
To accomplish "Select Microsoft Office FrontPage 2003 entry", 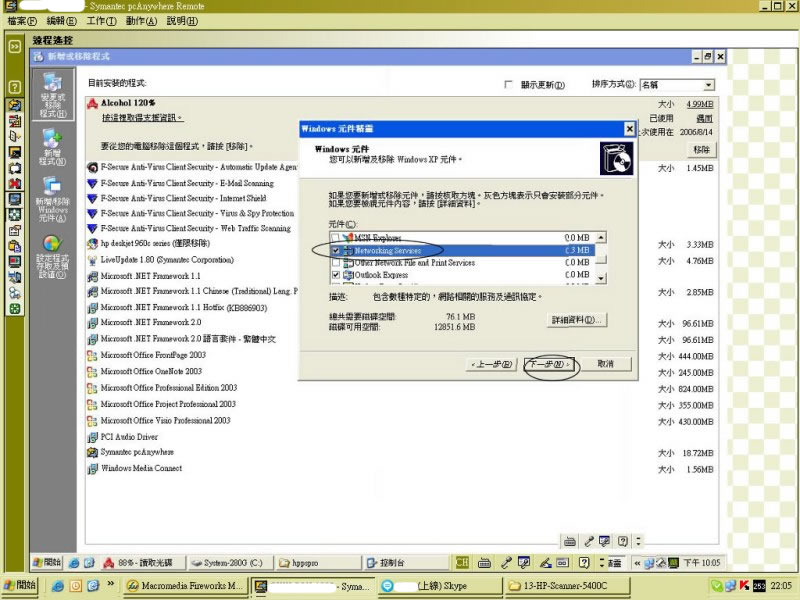I will pyautogui.click(x=153, y=355).
